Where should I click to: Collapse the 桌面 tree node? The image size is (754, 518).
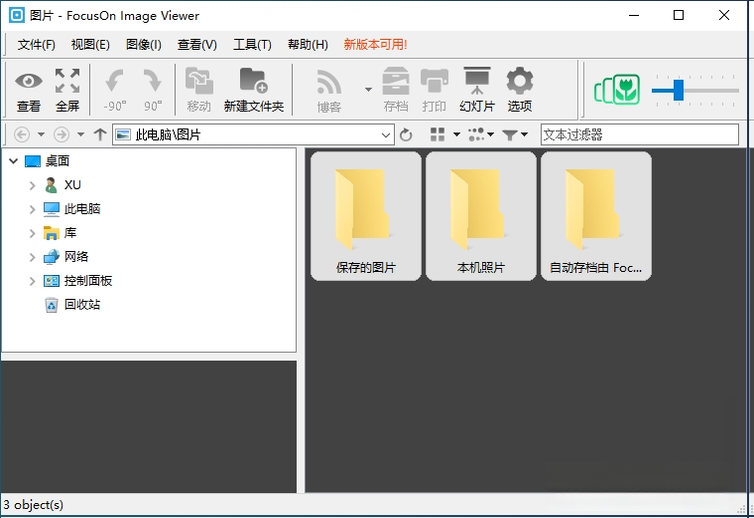[13, 161]
